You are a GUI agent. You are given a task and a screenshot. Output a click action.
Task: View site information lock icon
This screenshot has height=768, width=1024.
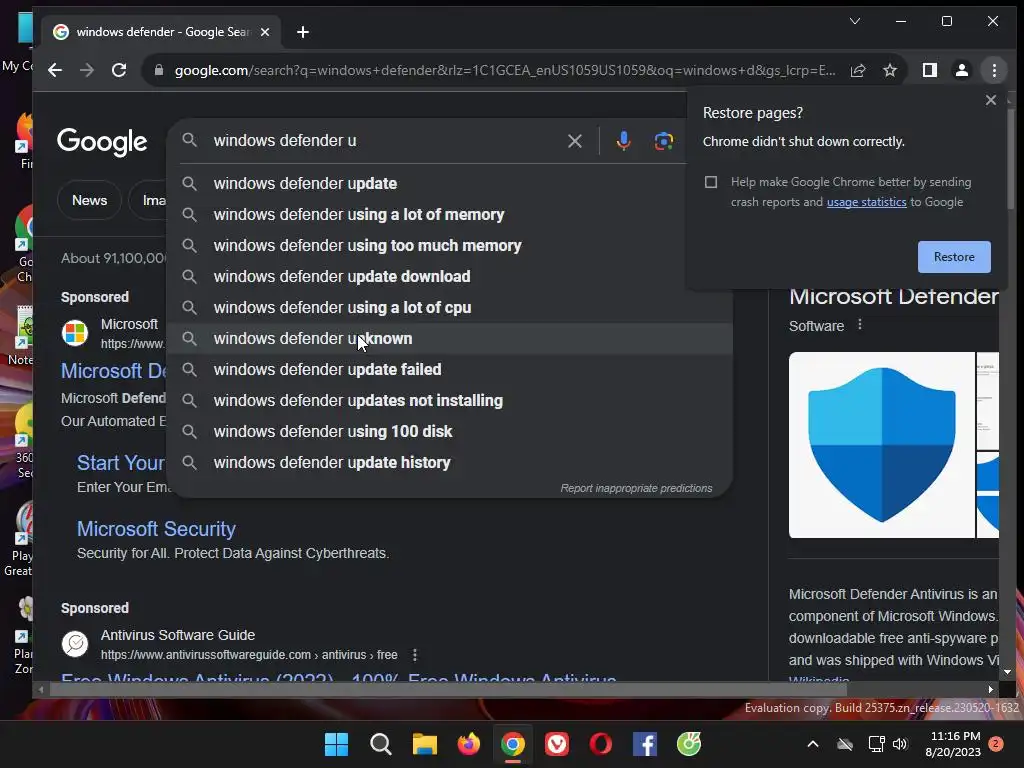(x=159, y=71)
